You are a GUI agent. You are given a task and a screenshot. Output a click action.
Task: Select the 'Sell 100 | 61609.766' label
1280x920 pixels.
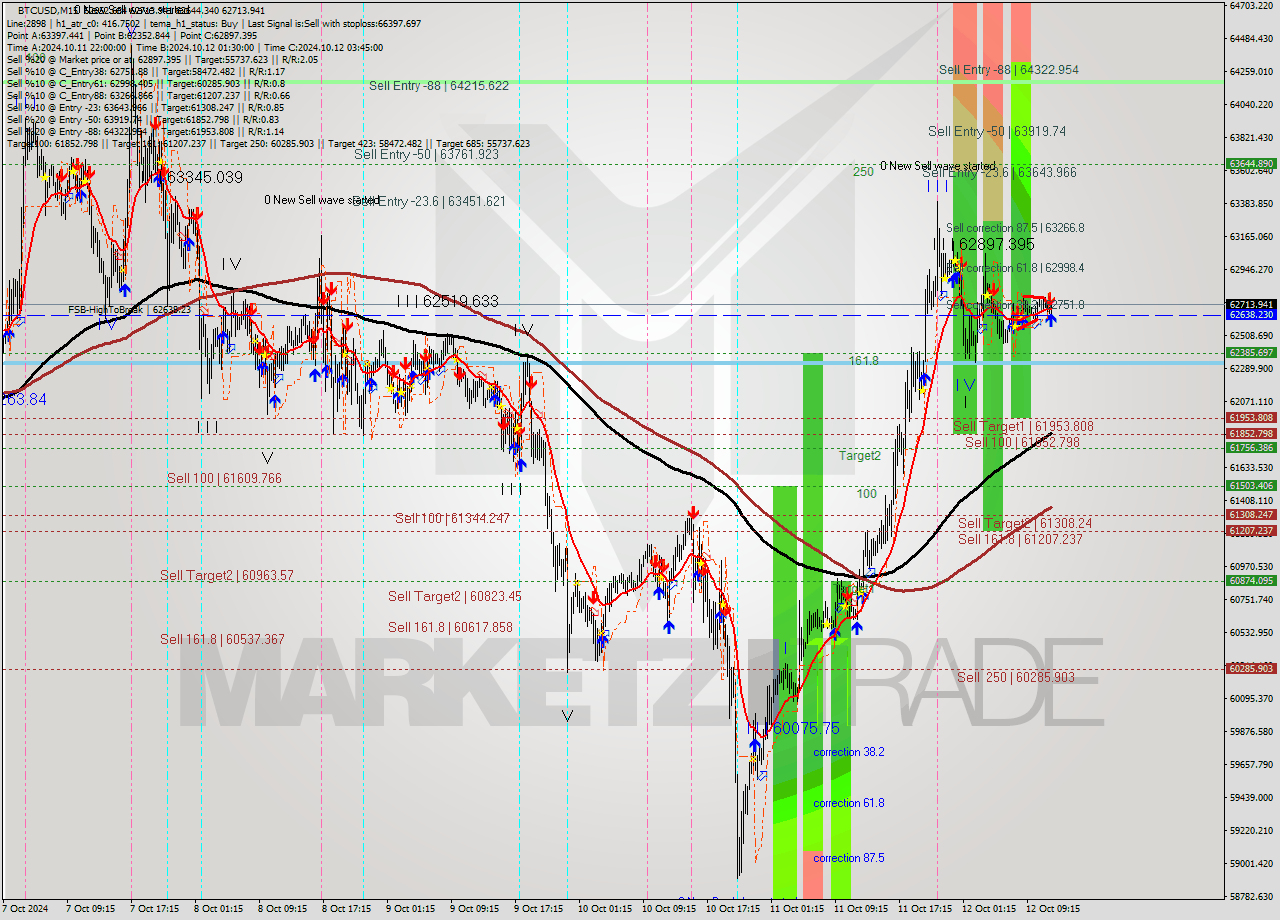(224, 479)
